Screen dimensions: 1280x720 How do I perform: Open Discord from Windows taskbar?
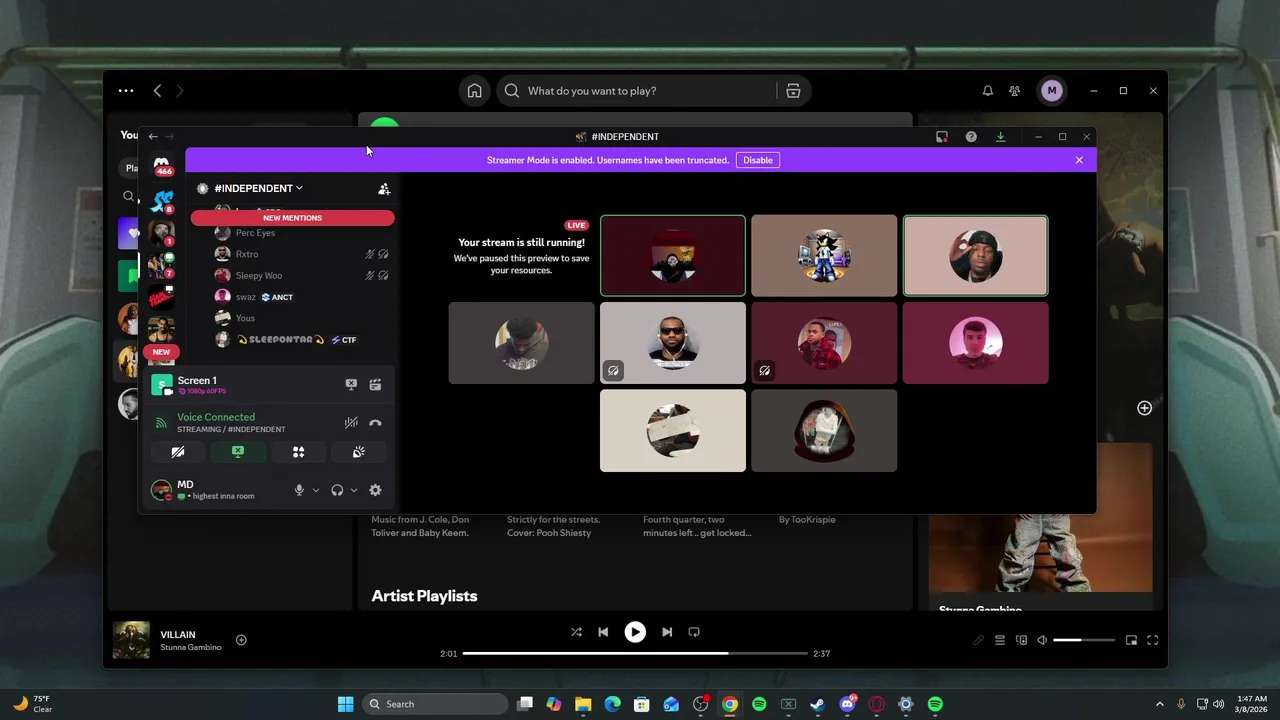pyautogui.click(x=847, y=704)
